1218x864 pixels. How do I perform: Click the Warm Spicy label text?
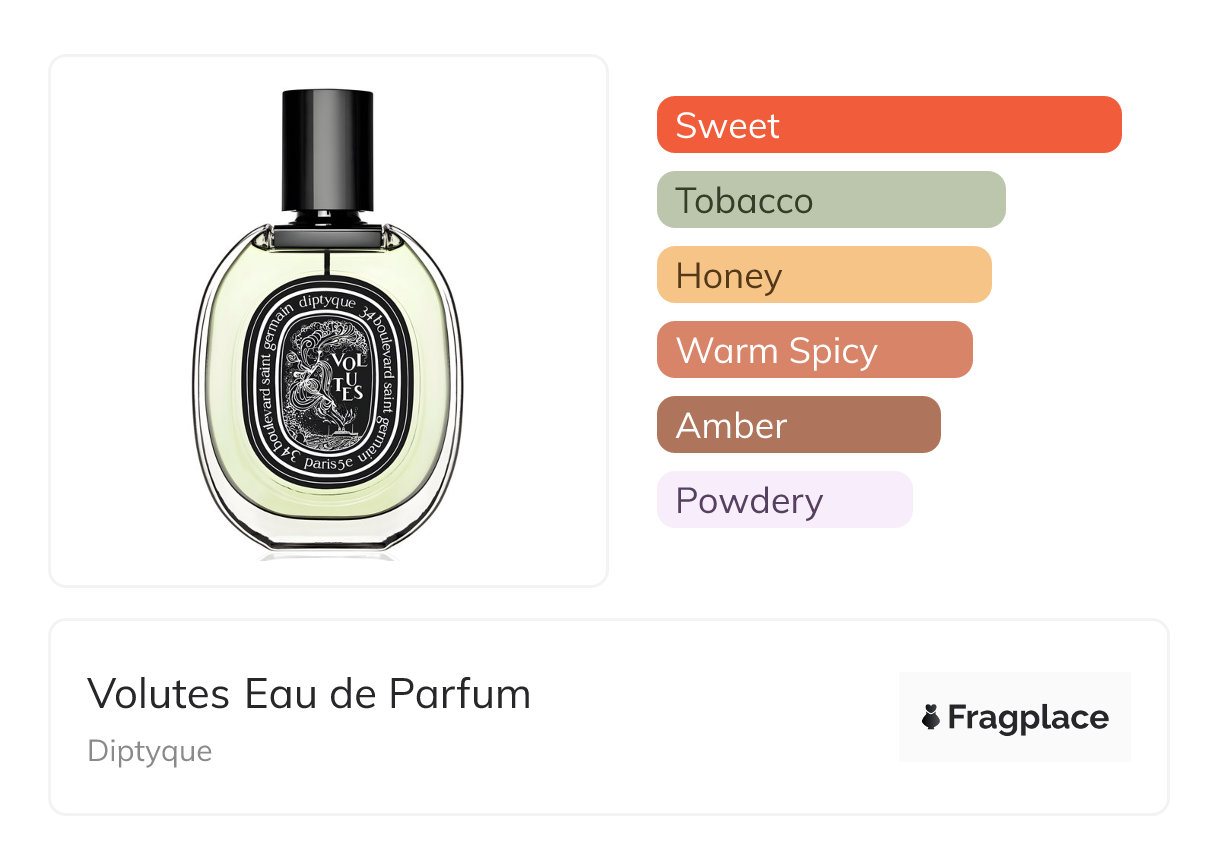[x=776, y=352]
